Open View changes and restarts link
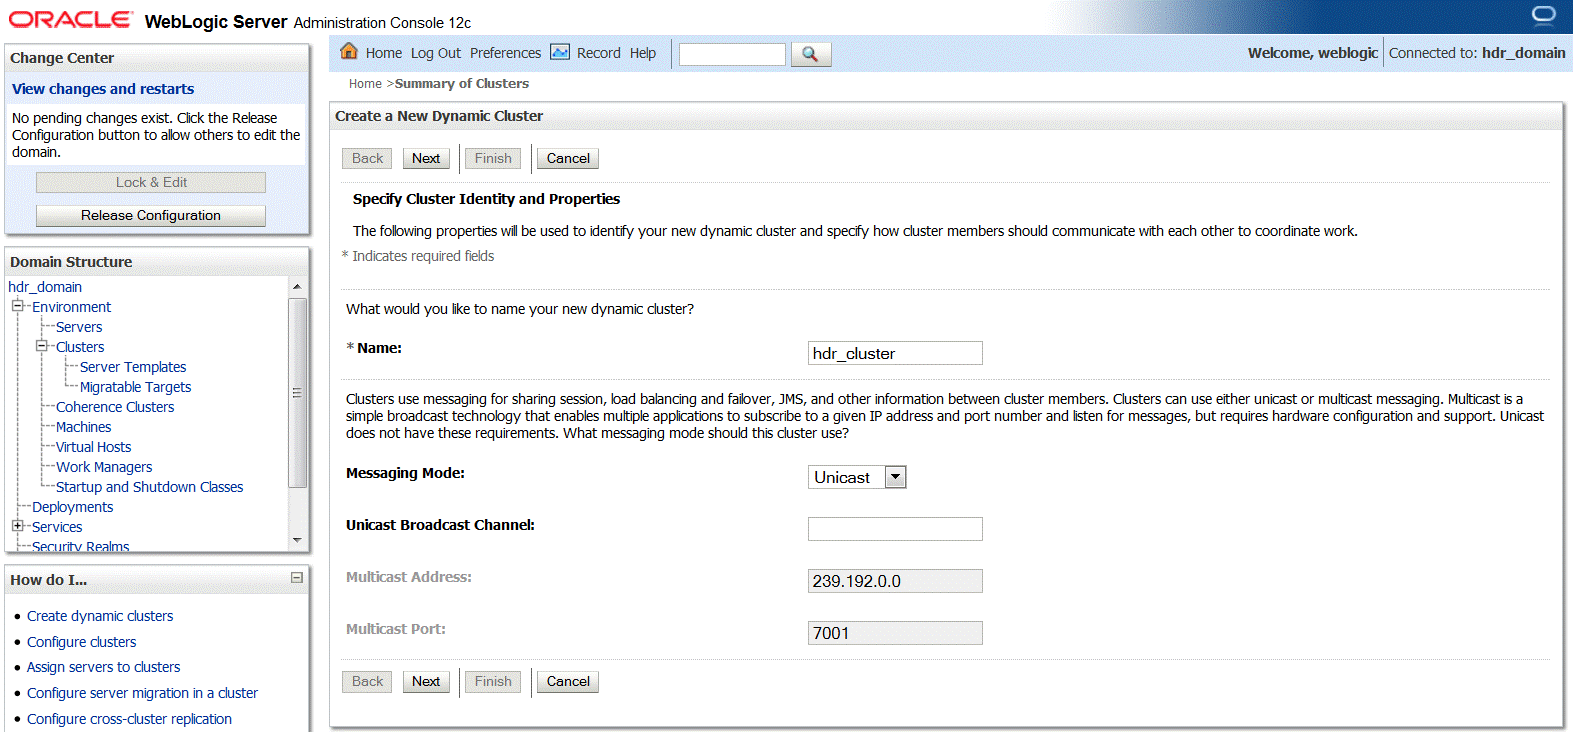 coord(103,89)
